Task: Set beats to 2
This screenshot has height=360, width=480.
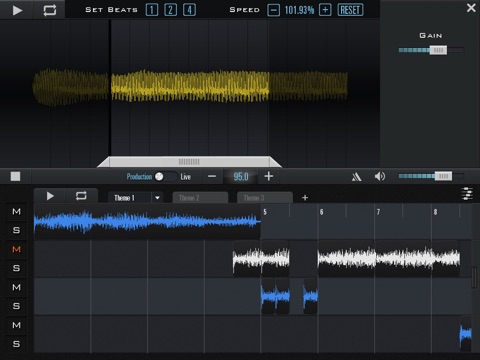Action: click(x=170, y=10)
